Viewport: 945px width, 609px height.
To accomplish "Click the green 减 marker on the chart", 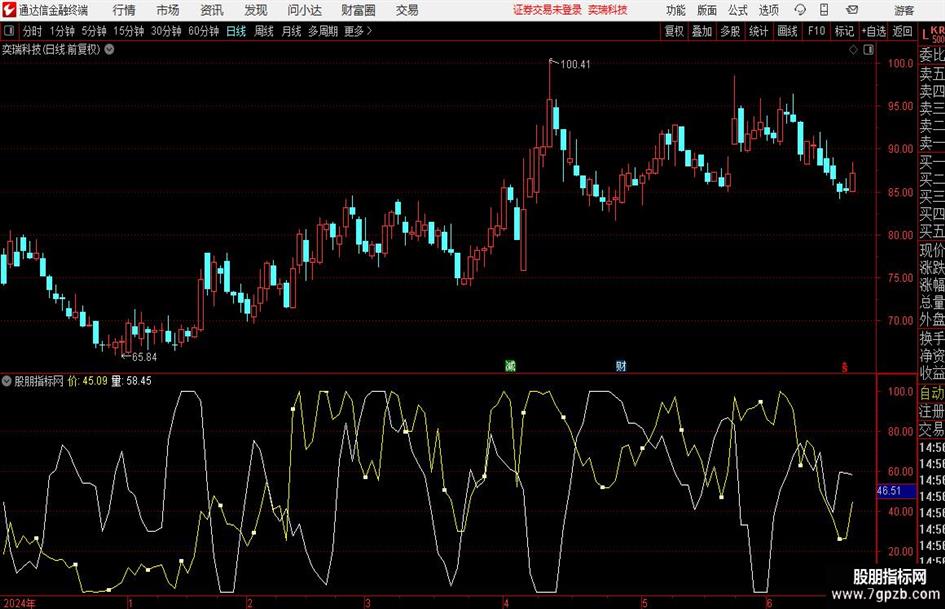I will pyautogui.click(x=510, y=365).
